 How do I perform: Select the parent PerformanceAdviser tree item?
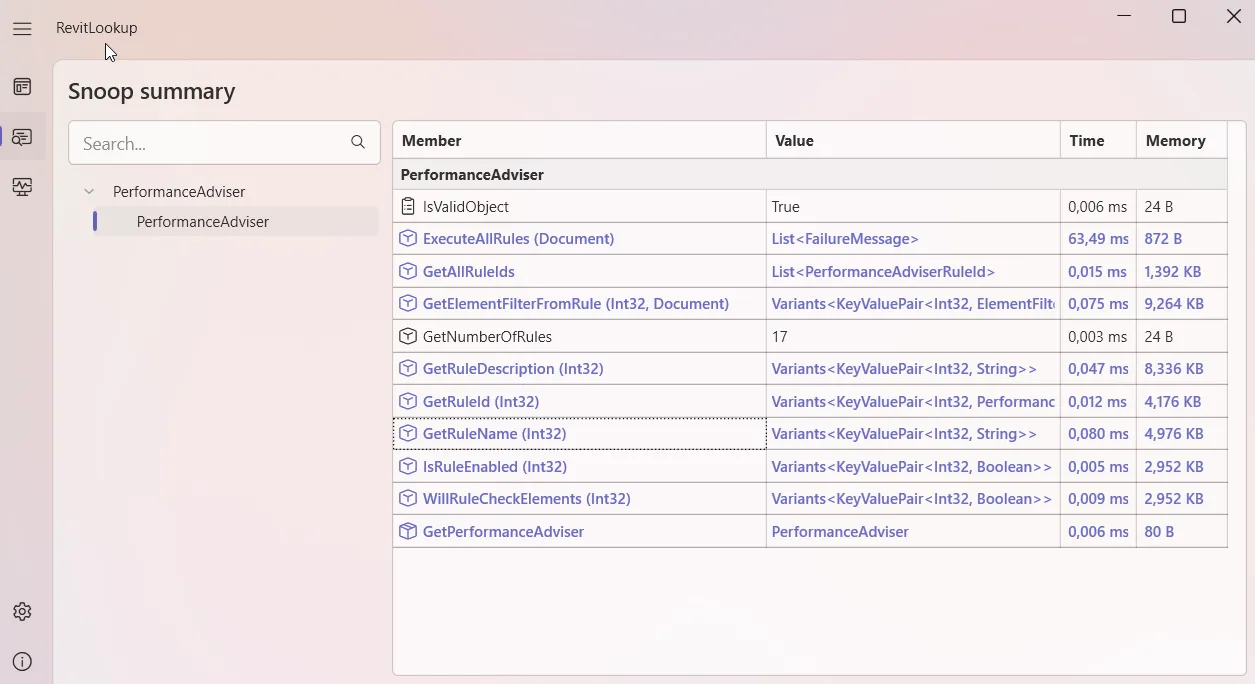[179, 192]
